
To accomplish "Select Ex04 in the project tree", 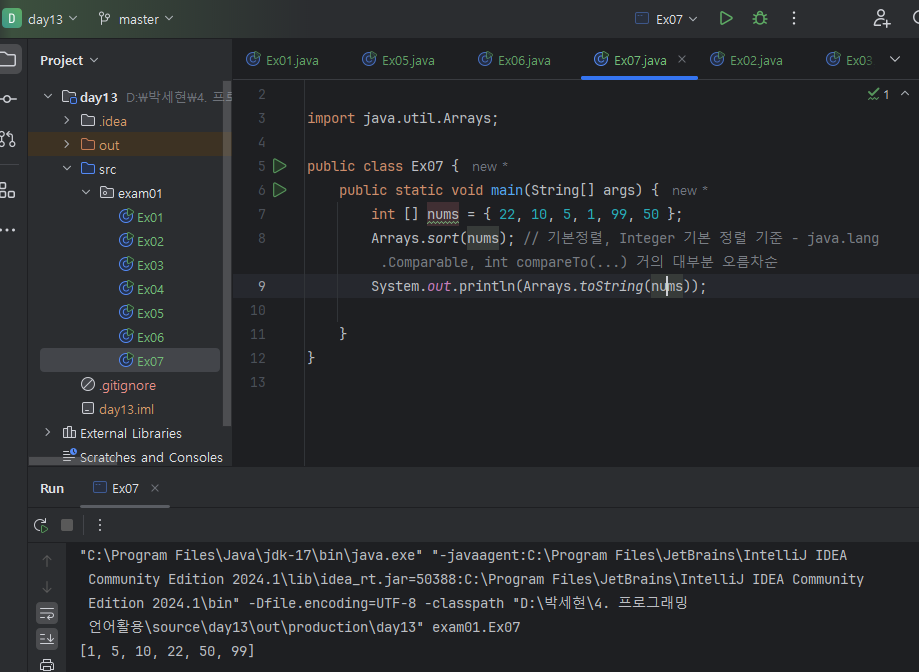I will click(150, 289).
